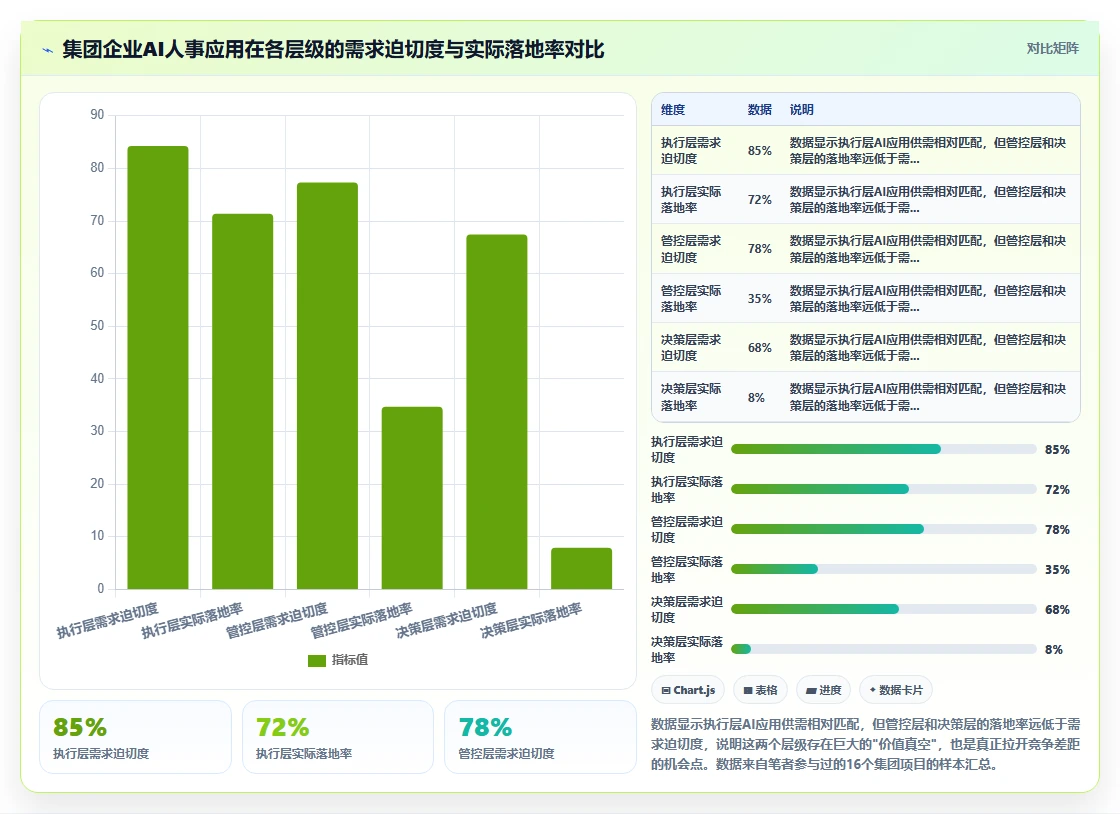Select the 执行层实际落地率 bar in chart
The image size is (1120, 814).
tap(243, 401)
